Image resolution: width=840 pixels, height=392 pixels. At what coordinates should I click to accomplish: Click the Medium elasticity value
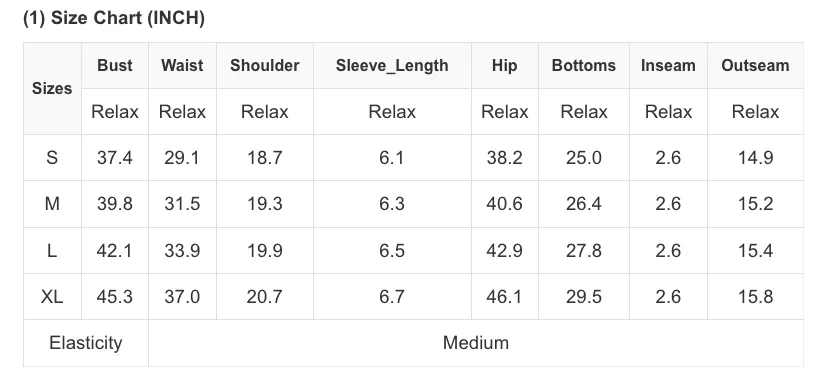(476, 343)
